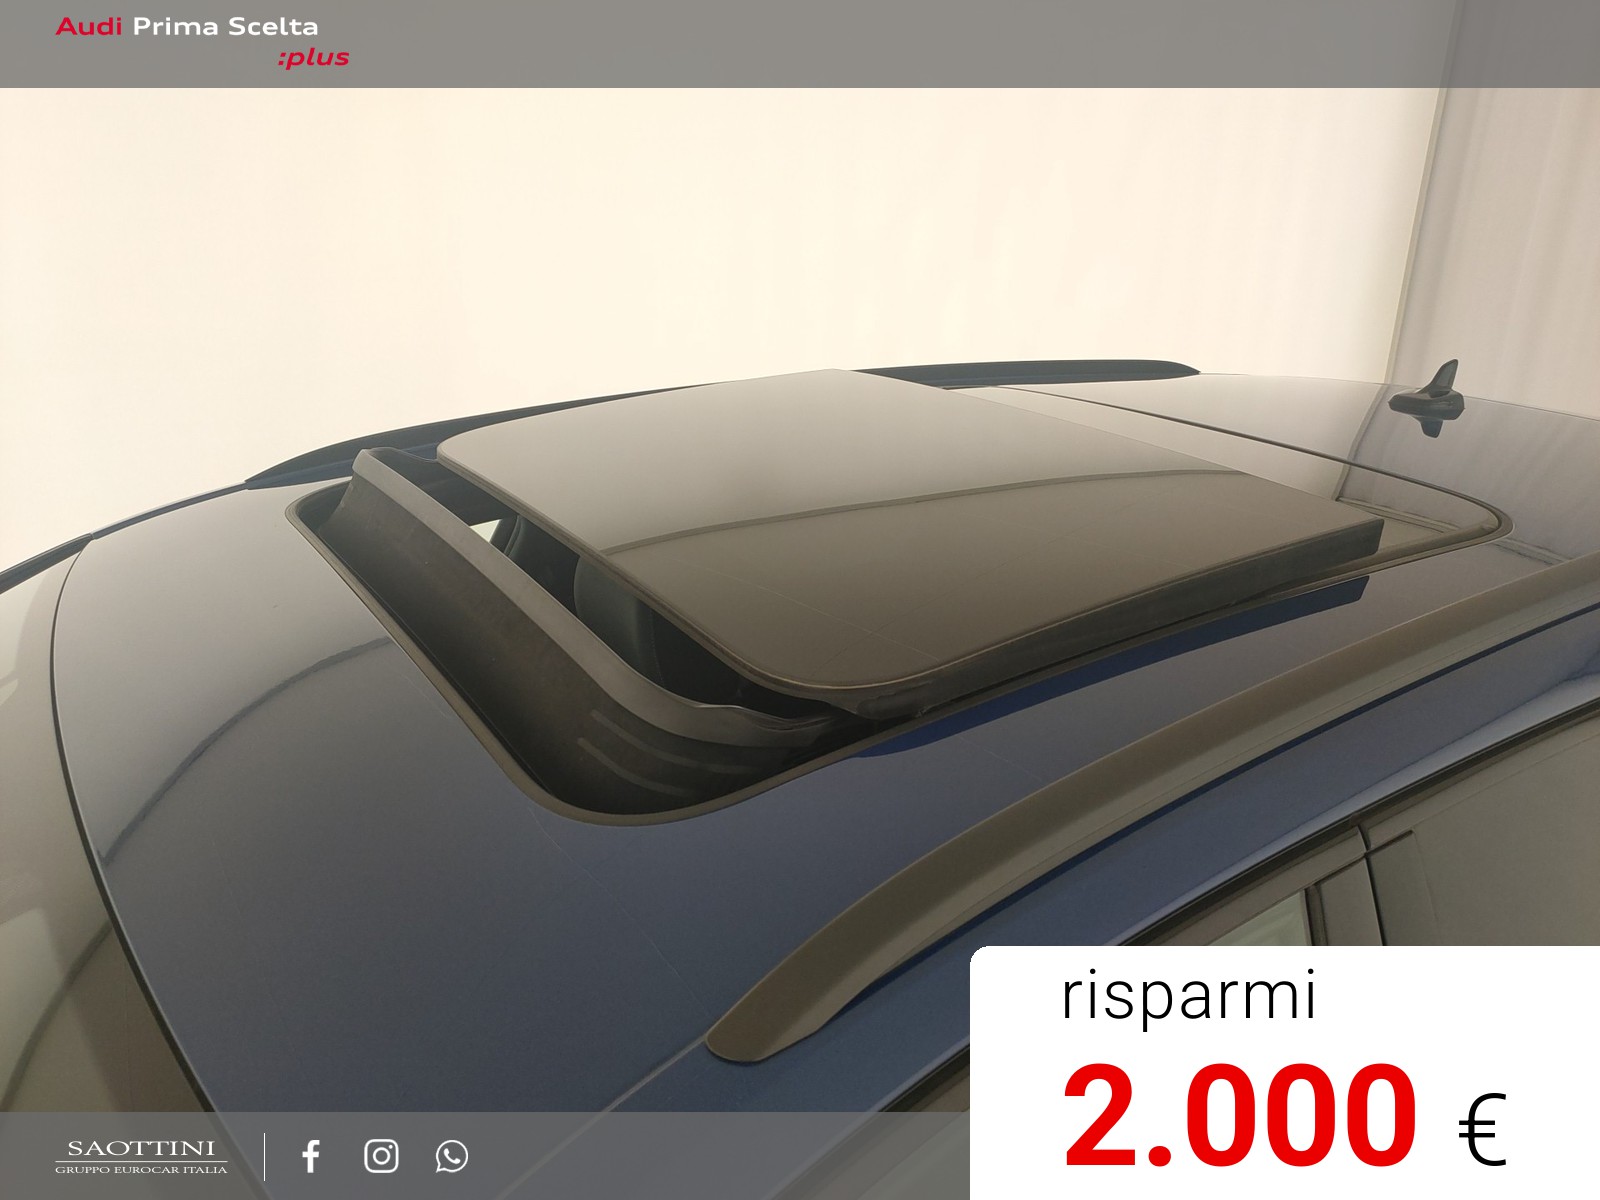1600x1200 pixels.
Task: Select the Gruppo Eurocar Italia caption
Action: [141, 1169]
